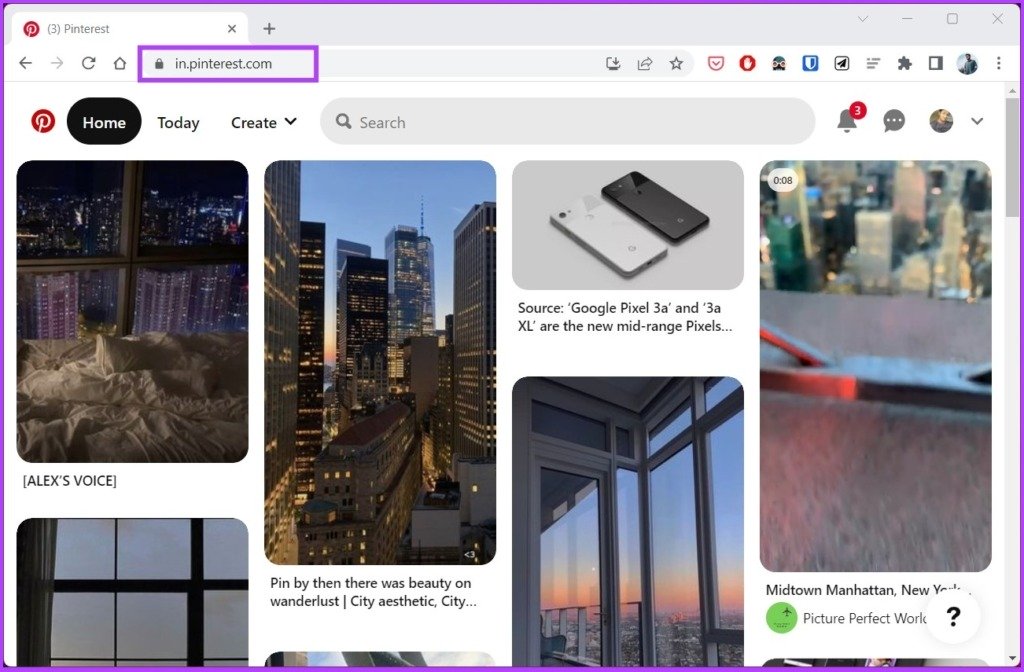This screenshot has height=672, width=1024.
Task: Open the Bitwarden shield extension
Action: coord(810,63)
